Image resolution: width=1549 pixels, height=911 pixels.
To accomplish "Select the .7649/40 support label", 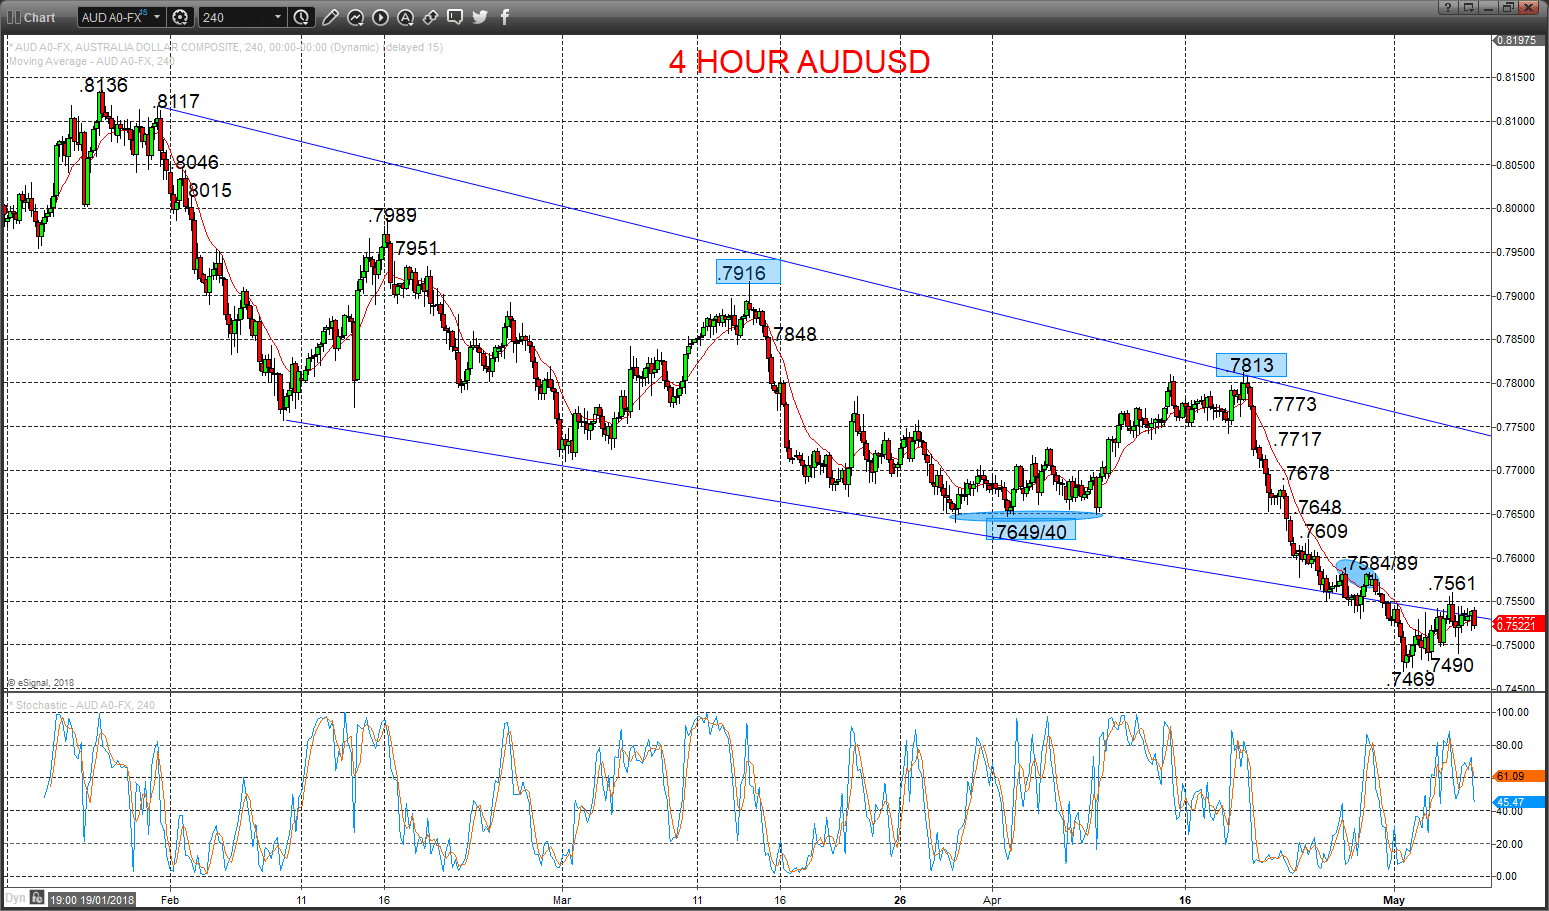I will pyautogui.click(x=1031, y=531).
